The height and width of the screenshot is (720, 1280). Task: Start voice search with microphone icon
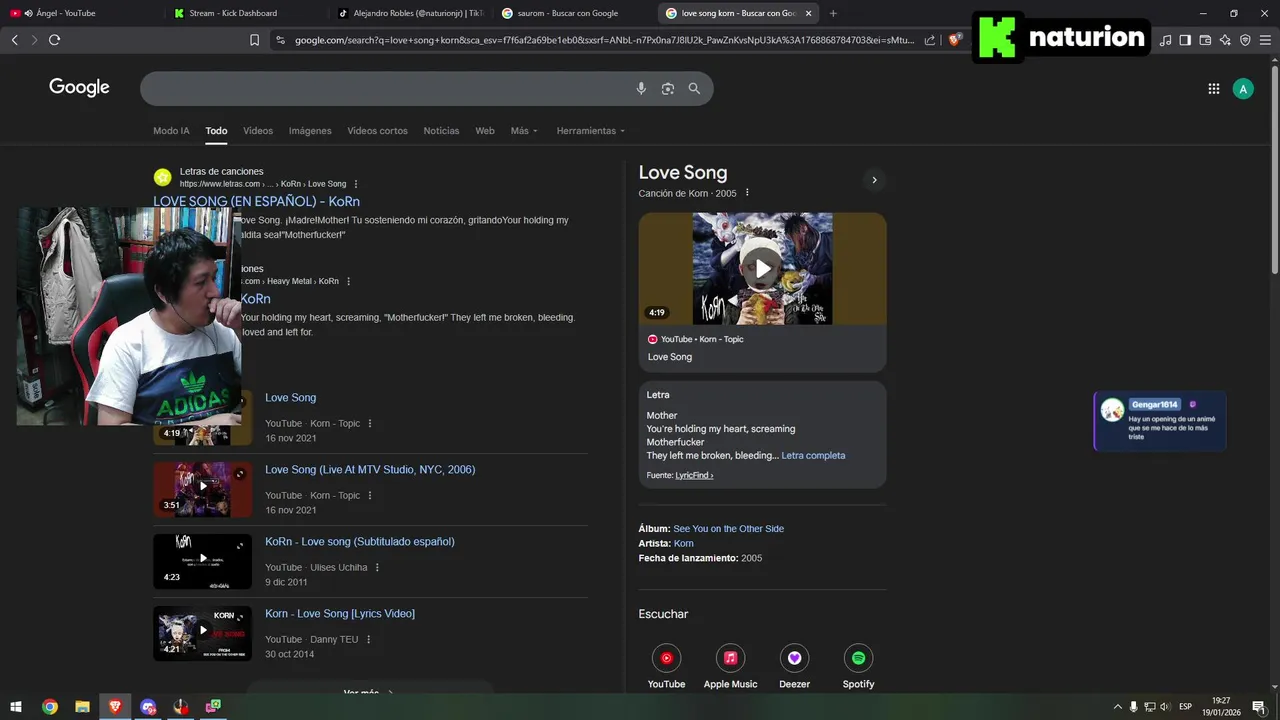pos(641,89)
